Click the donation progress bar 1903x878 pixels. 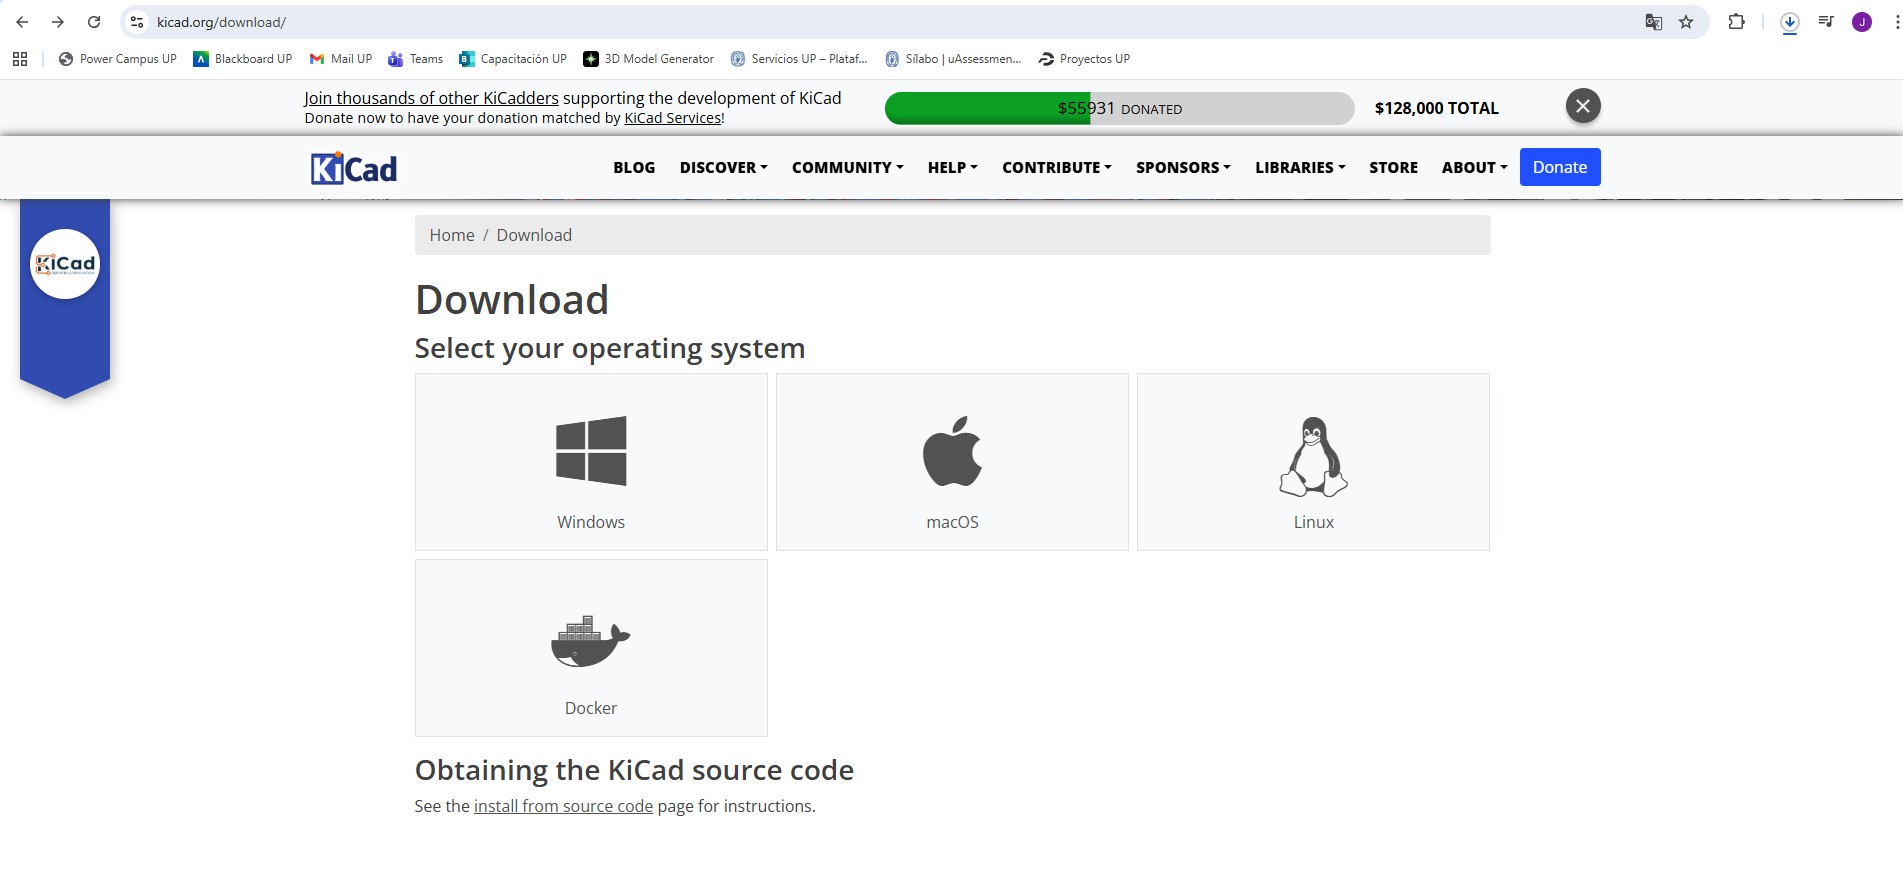tap(1120, 108)
